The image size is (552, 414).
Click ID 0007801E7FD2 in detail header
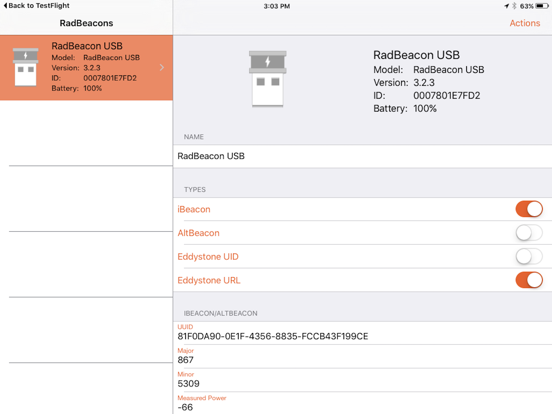point(427,95)
